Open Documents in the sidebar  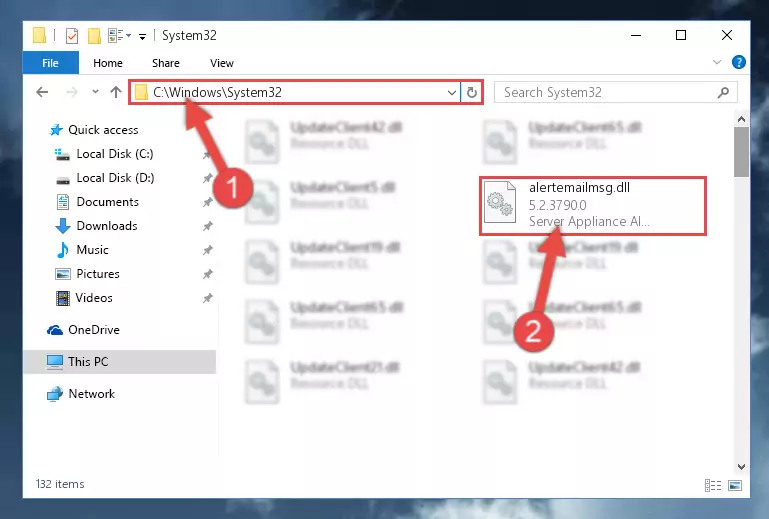pyautogui.click(x=98, y=202)
